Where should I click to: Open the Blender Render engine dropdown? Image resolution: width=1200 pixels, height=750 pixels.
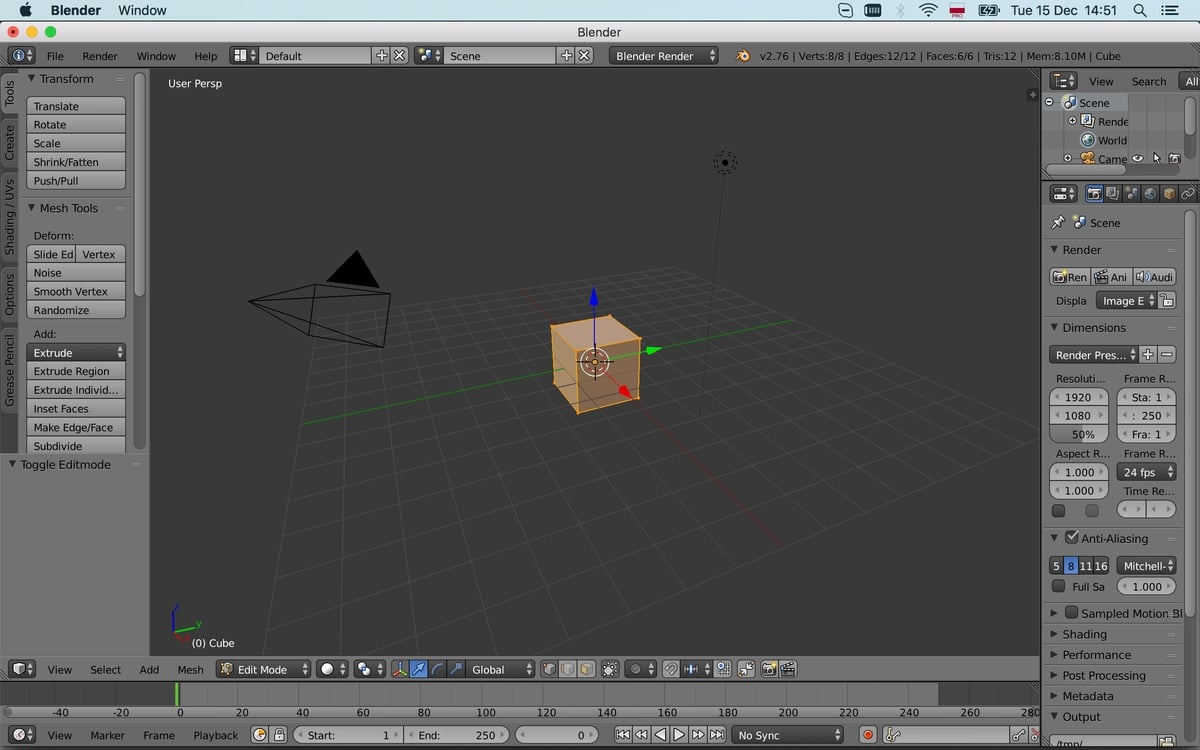[664, 56]
